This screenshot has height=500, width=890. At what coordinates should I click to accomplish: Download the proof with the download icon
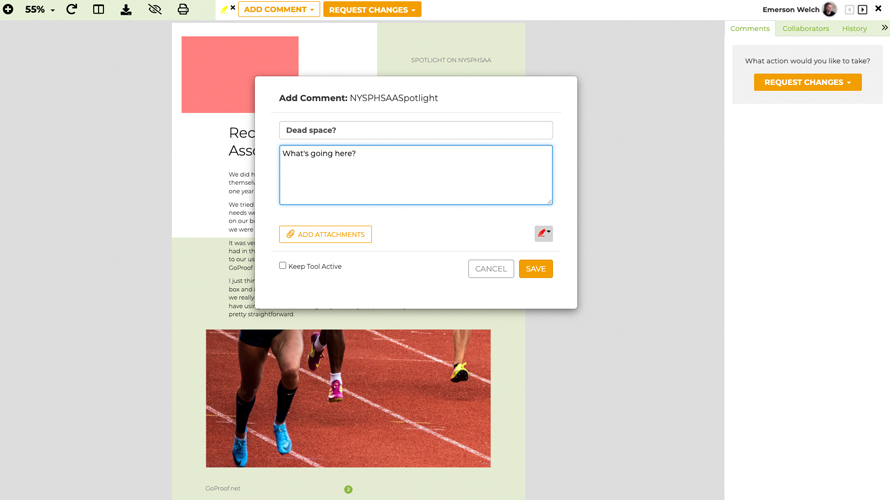click(x=126, y=10)
